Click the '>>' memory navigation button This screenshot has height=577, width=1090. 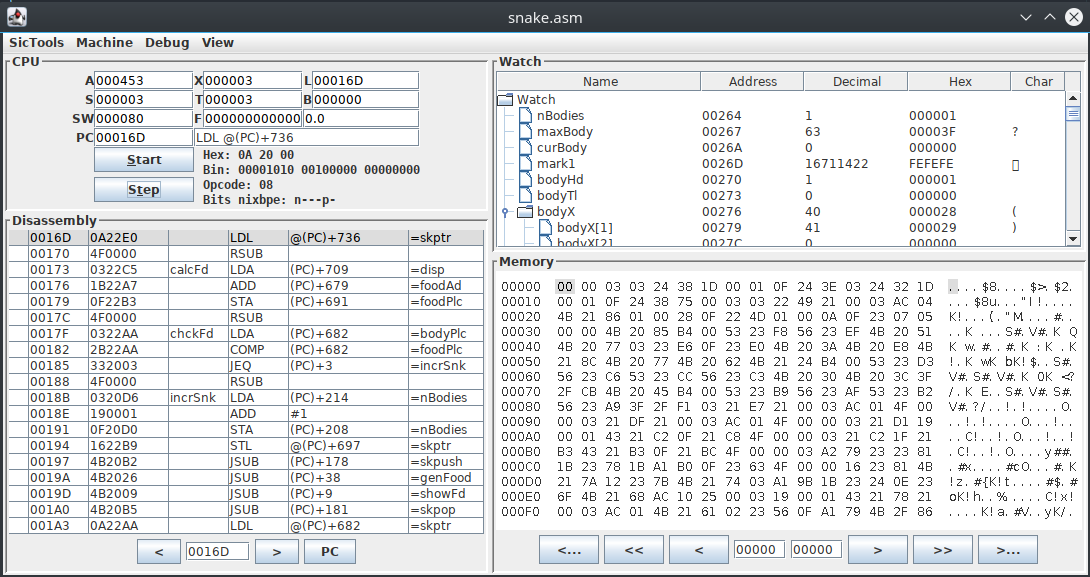[x=942, y=549]
